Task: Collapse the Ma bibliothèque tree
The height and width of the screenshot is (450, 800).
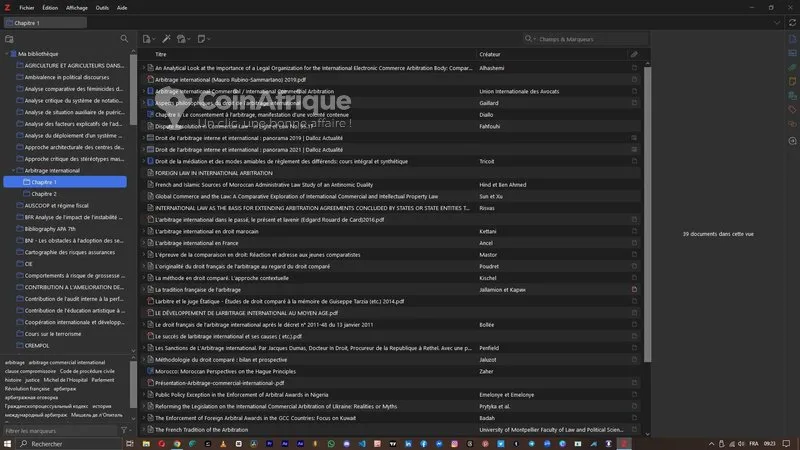Action: click(7, 54)
